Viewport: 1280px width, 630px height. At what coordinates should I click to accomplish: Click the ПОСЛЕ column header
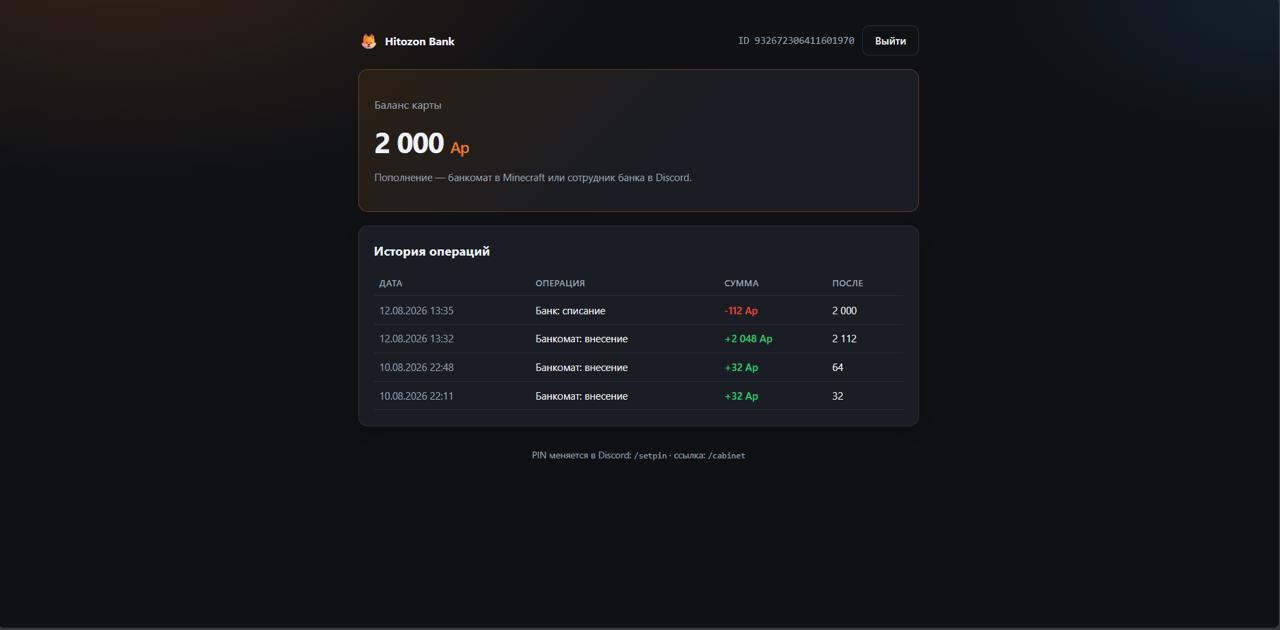(847, 283)
